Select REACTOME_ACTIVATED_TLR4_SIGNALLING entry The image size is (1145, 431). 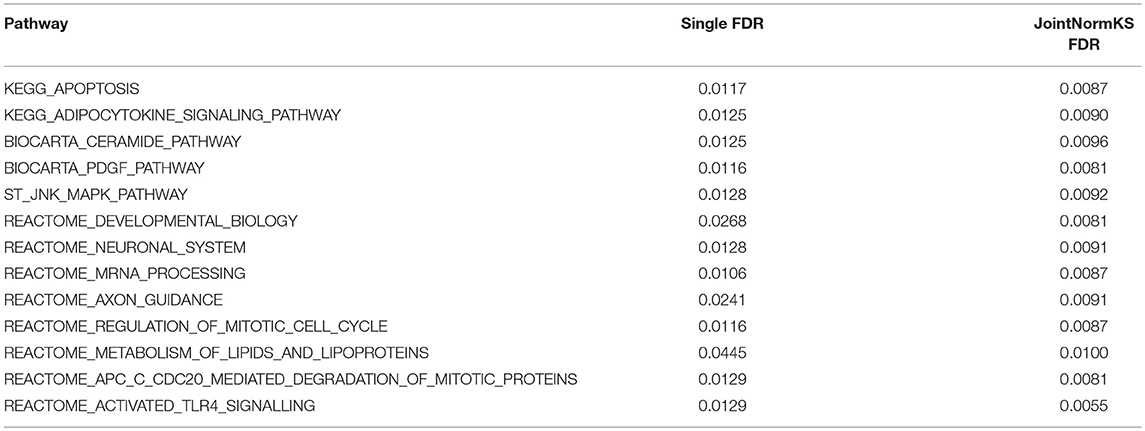coord(159,405)
